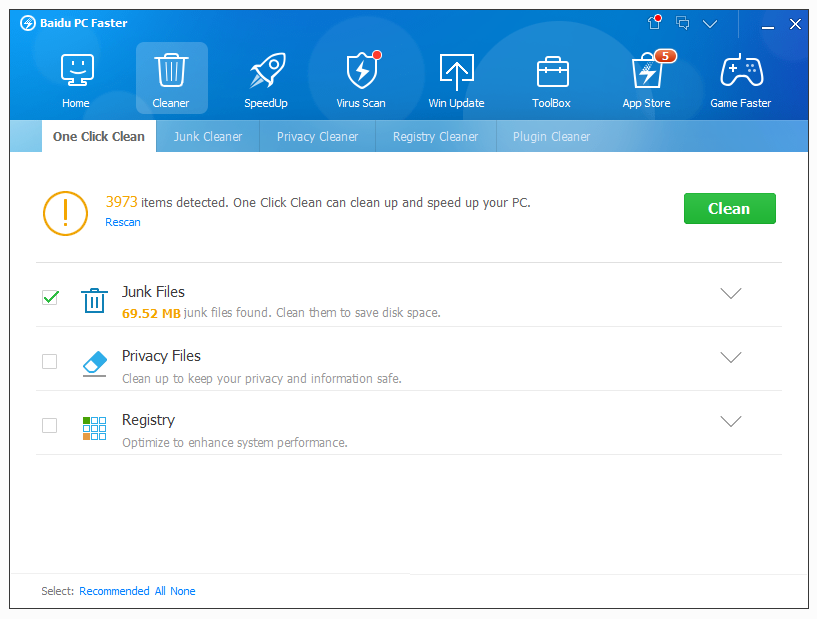Click the Junk Files trash icon
This screenshot has height=619, width=817.
[x=94, y=300]
